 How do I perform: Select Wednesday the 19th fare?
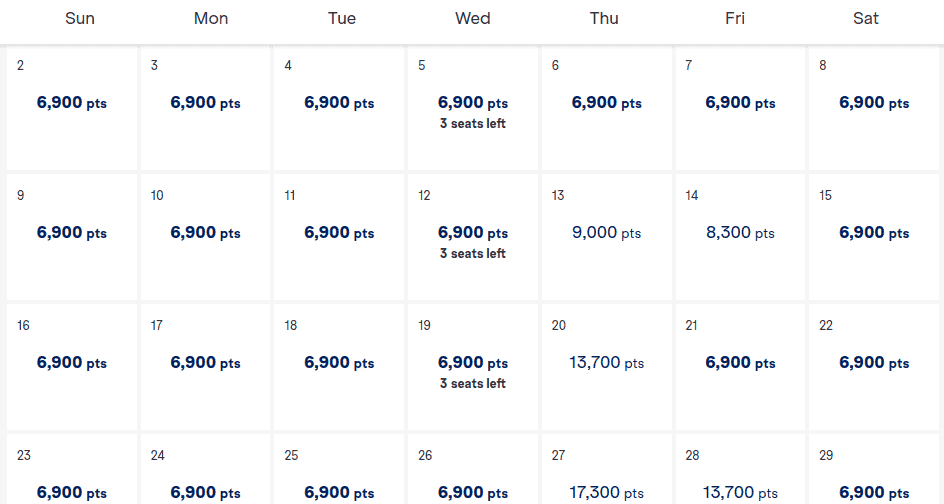click(x=472, y=368)
